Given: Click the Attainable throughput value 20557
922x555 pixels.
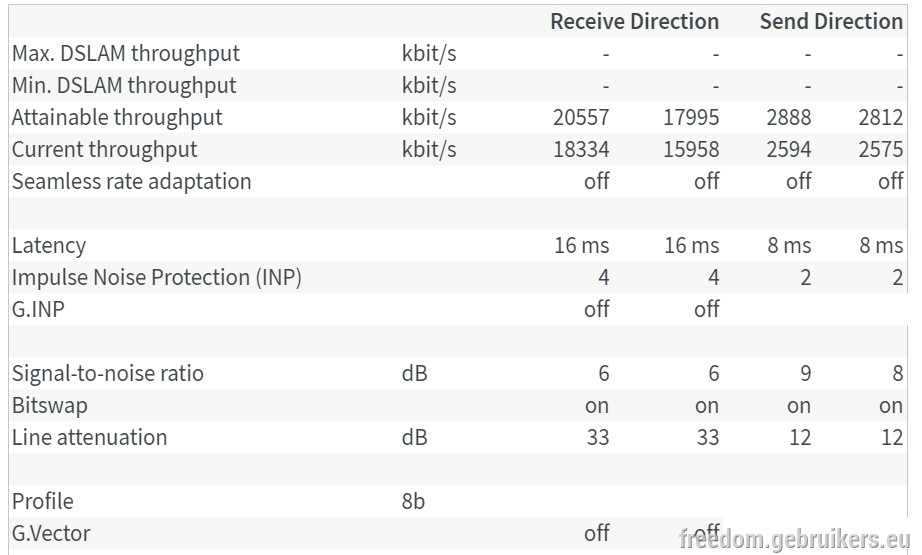Looking at the screenshot, I should point(581,118).
